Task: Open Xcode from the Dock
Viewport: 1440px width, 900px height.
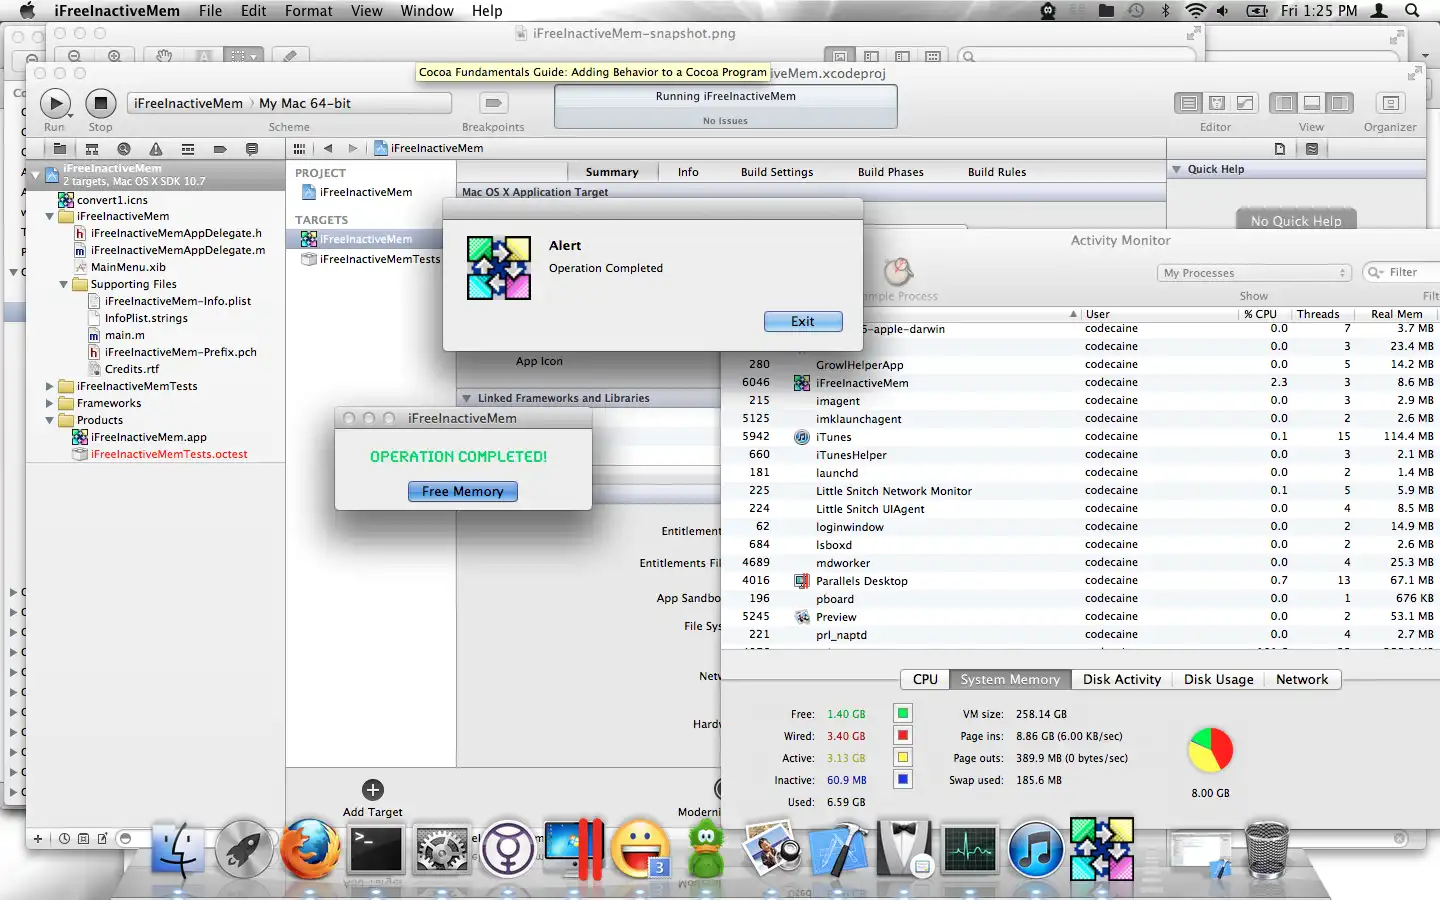Action: tap(838, 850)
